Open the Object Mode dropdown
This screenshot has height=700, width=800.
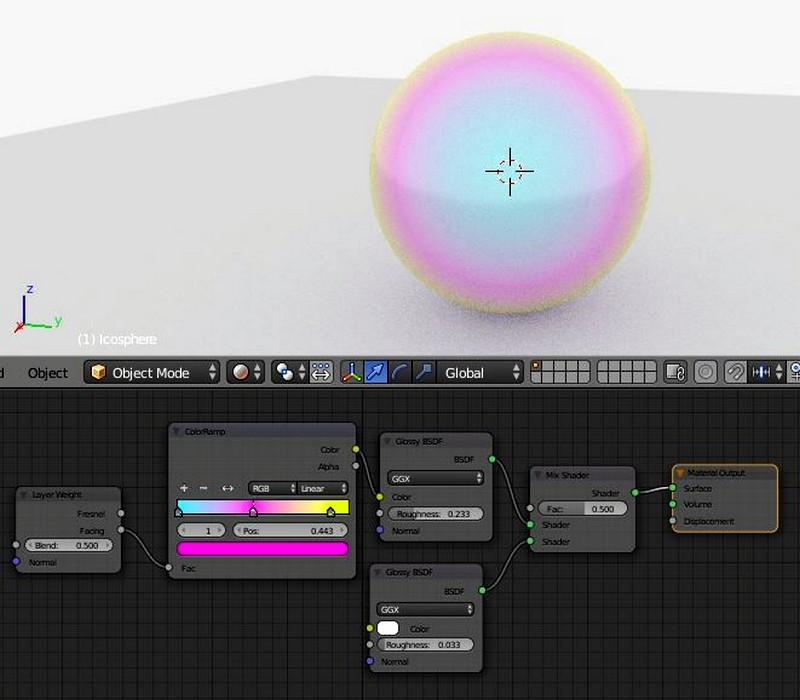(x=153, y=372)
